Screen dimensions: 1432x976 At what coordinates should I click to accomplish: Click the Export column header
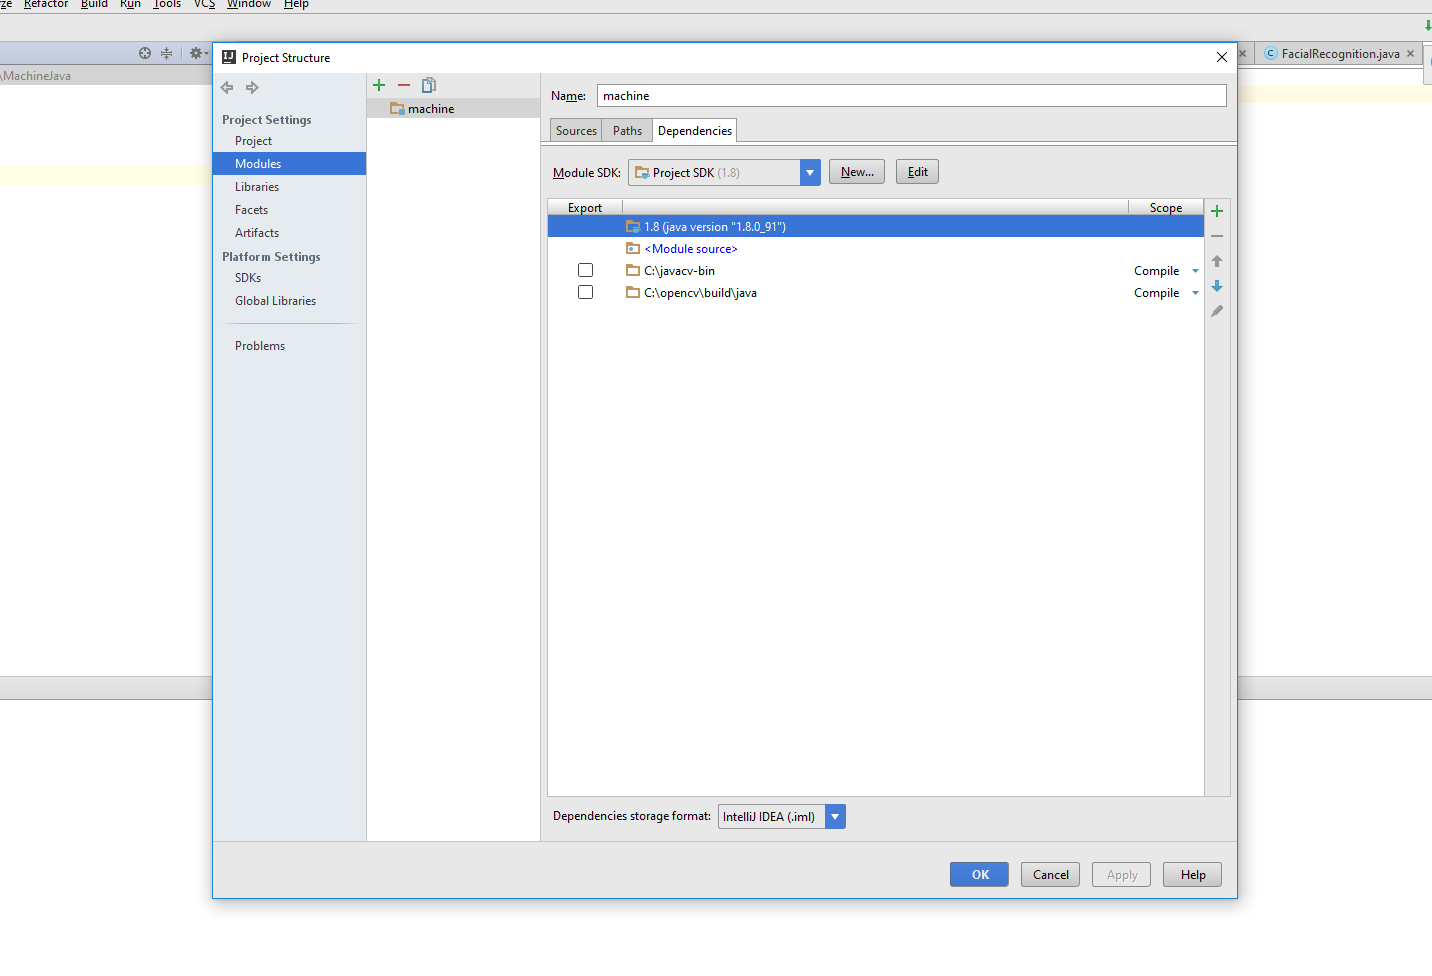[x=585, y=208]
